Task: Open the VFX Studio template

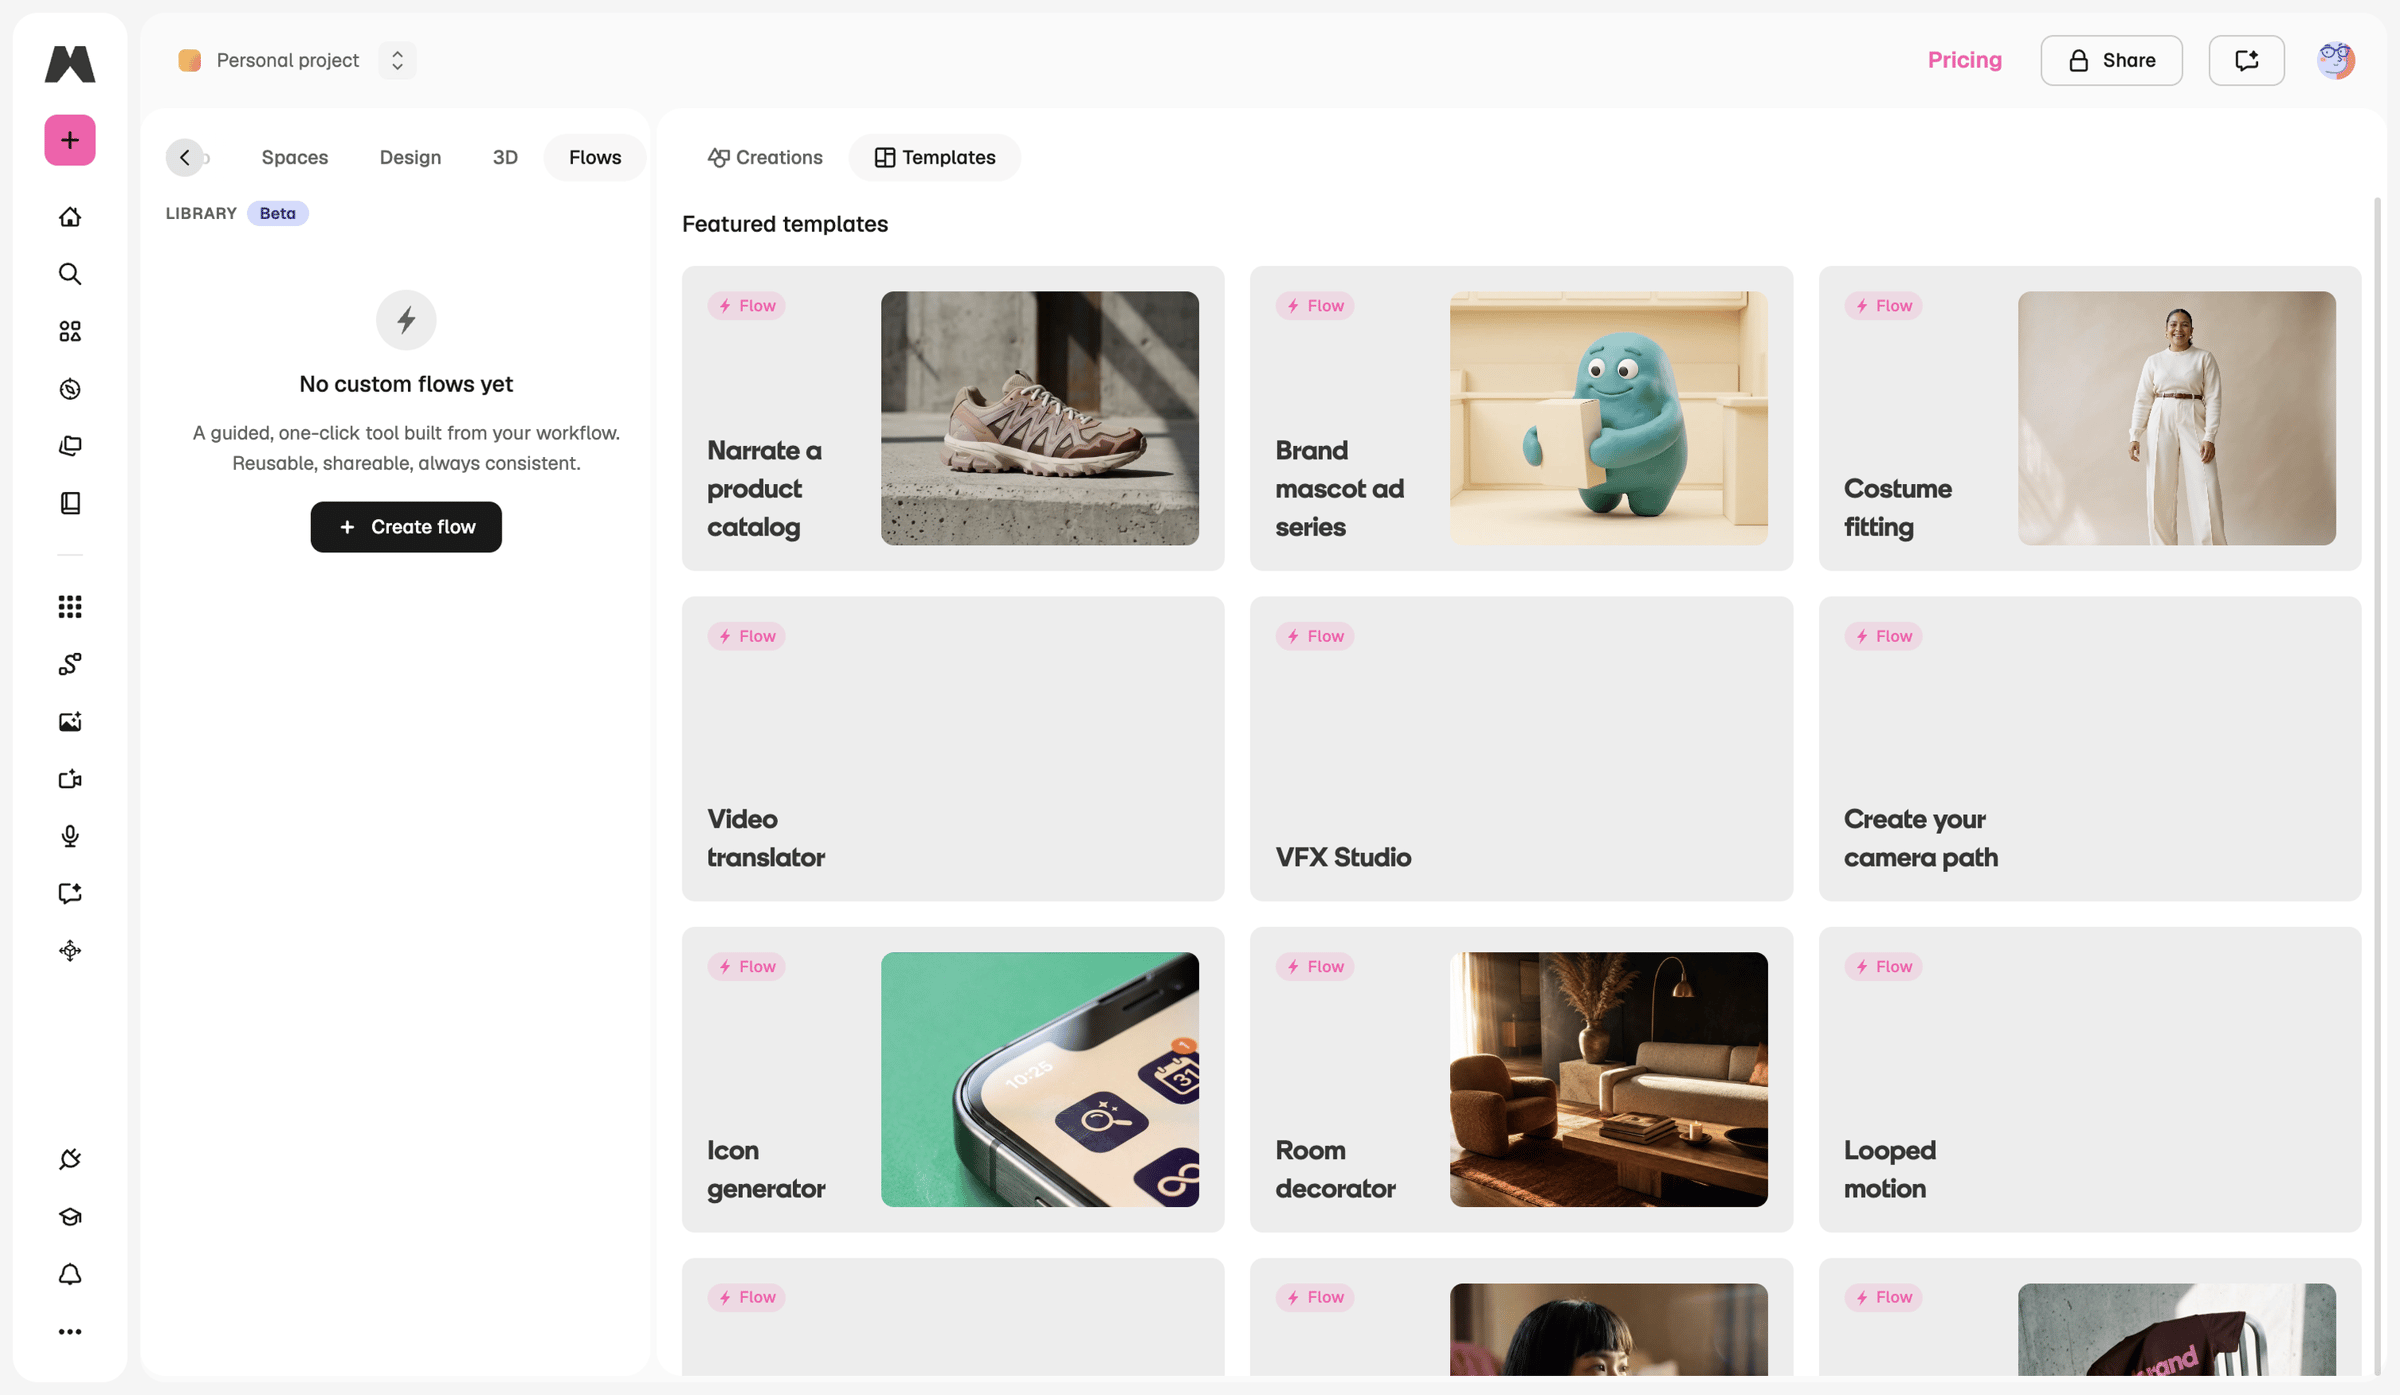Action: click(x=1521, y=749)
